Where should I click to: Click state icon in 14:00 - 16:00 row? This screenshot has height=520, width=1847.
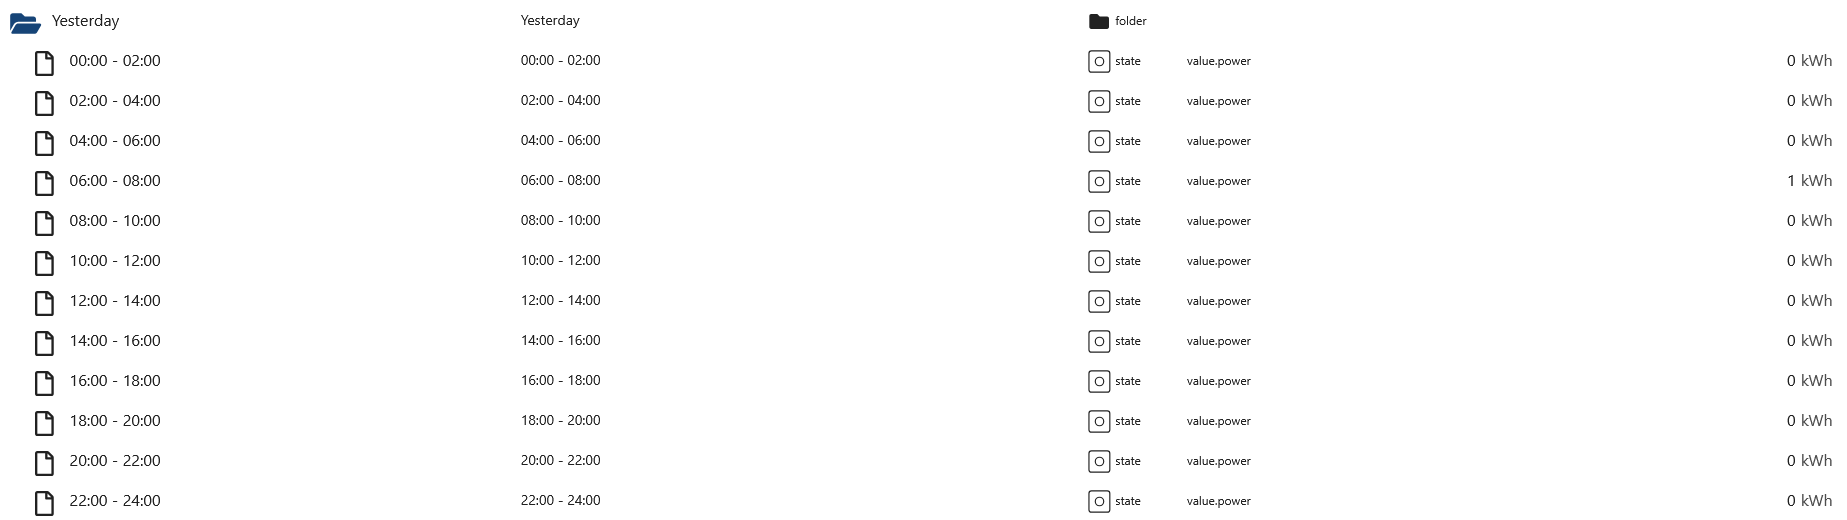click(x=1099, y=341)
